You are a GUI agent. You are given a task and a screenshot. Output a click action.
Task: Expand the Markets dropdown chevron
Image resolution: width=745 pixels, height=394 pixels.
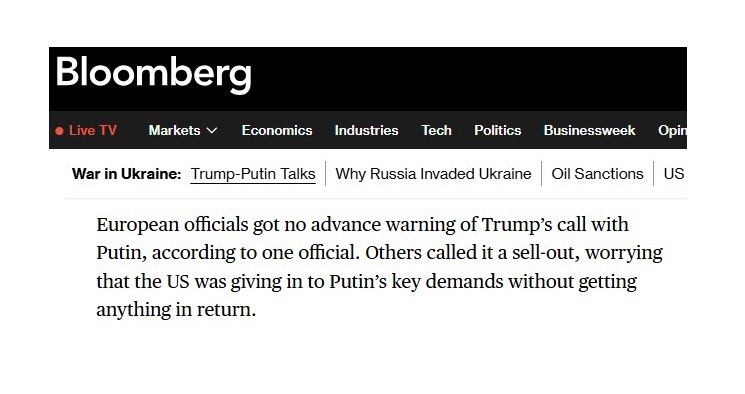point(212,131)
